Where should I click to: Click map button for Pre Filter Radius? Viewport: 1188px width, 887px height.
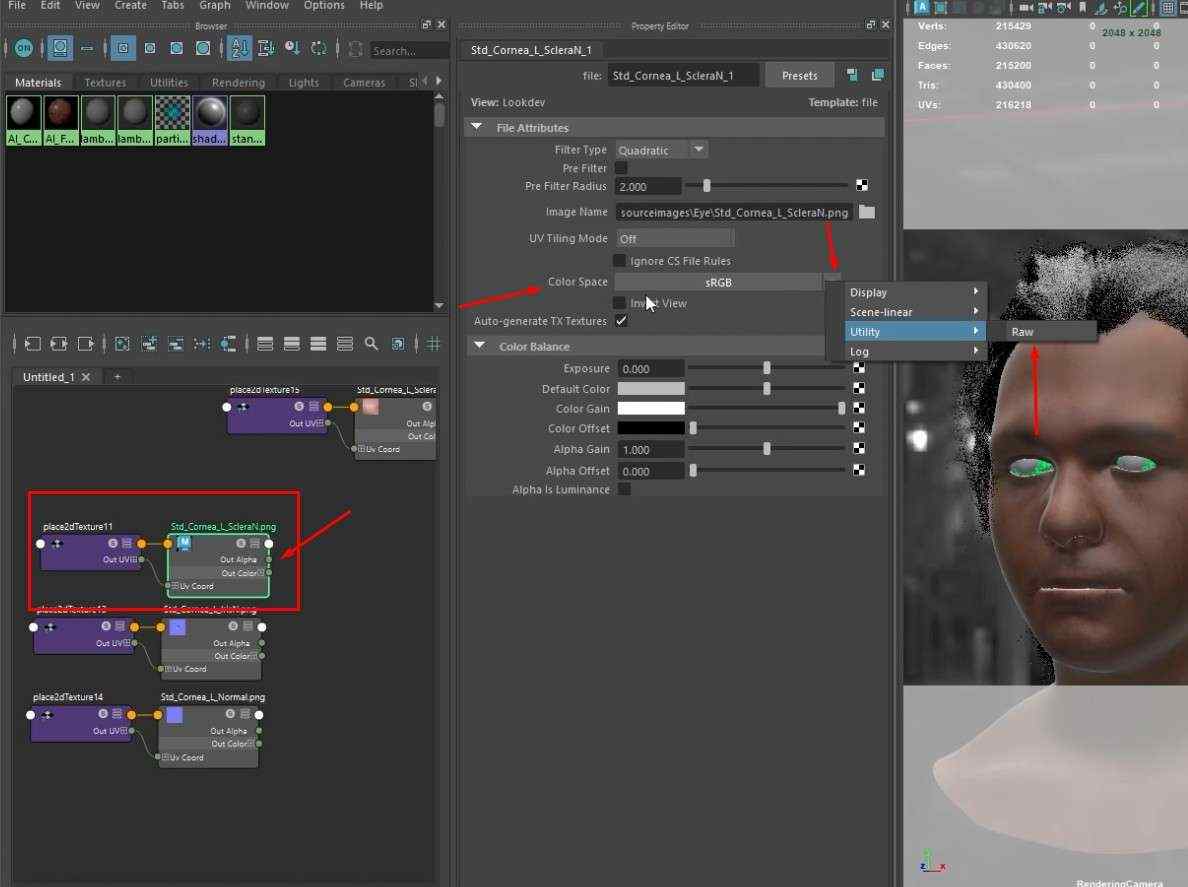[x=861, y=186]
